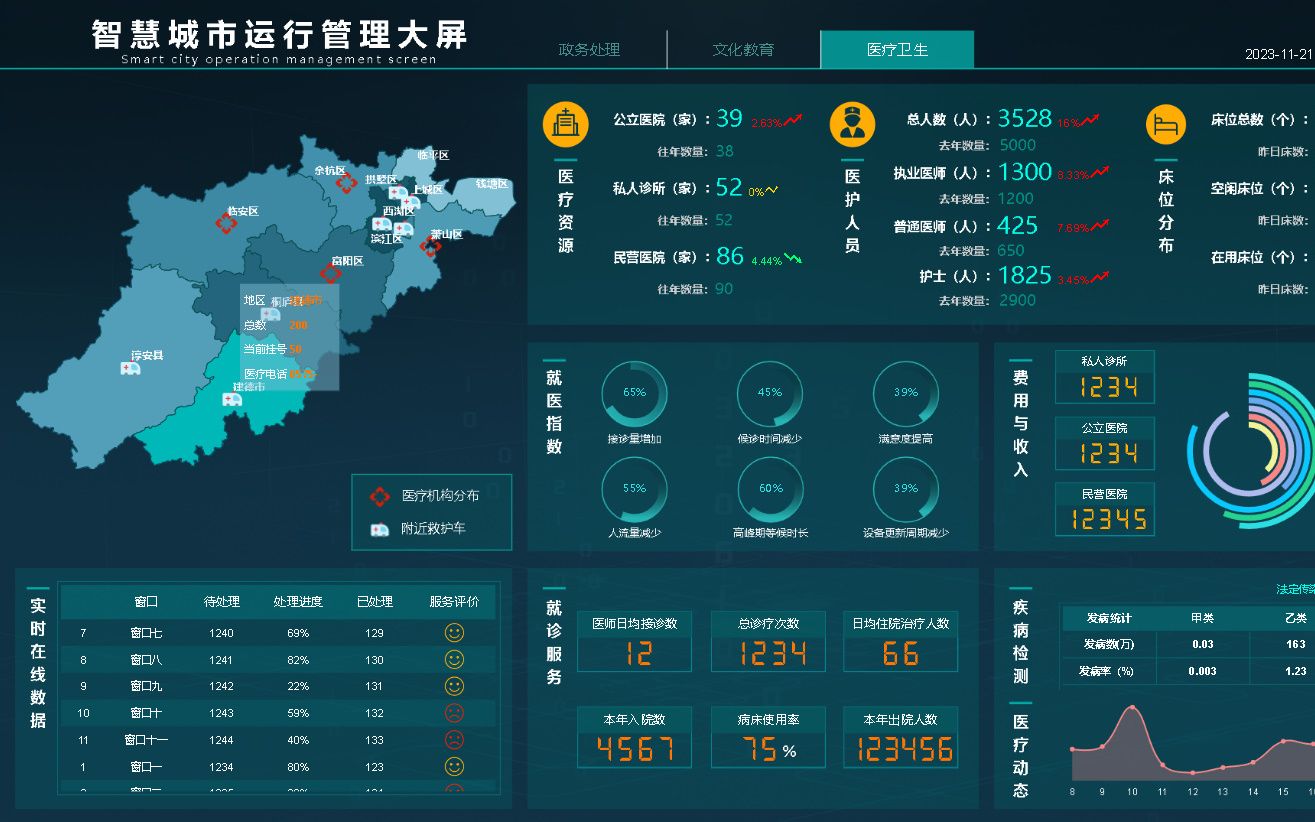
Task: Click the peak data point at 10 on the 医疗动态 chart
Action: point(1132,708)
